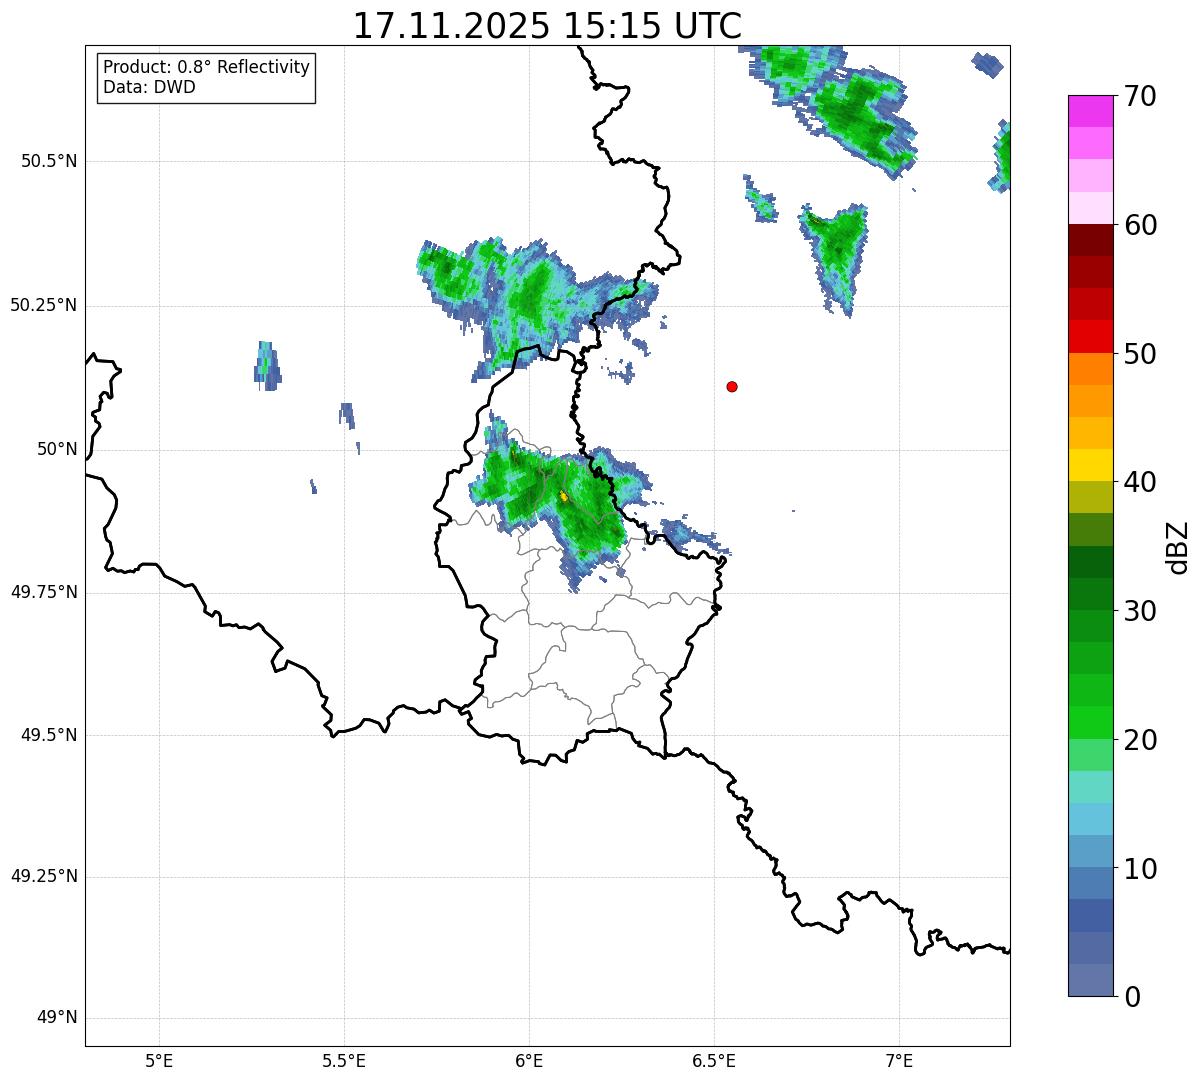
Task: Click the '5.5°E' longitude label
Action: pos(344,1060)
